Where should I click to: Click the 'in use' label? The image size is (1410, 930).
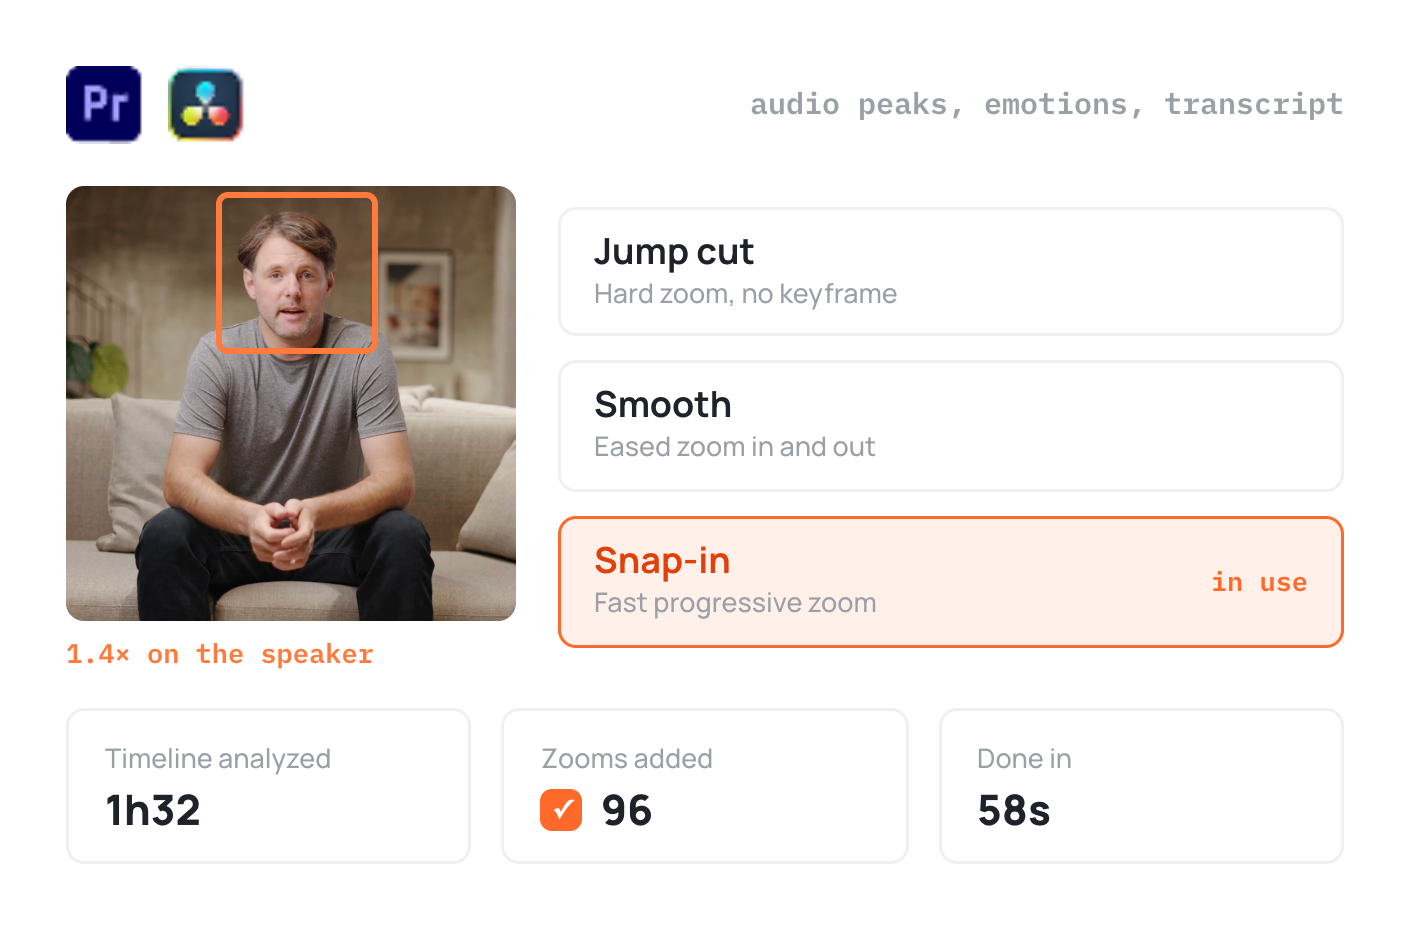click(1259, 582)
